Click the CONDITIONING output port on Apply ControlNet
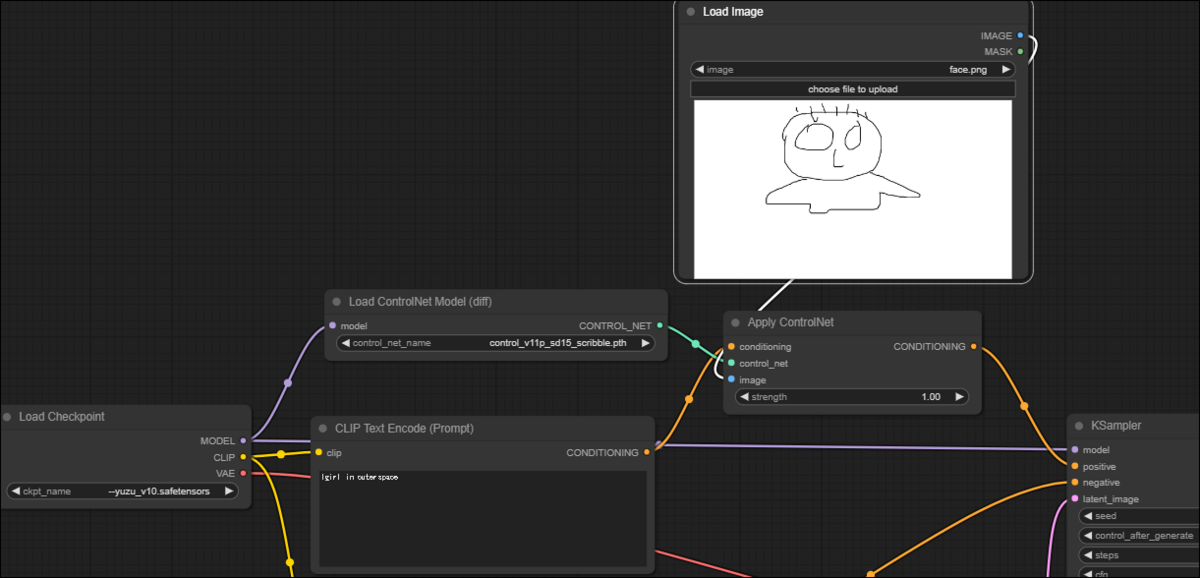 (974, 347)
